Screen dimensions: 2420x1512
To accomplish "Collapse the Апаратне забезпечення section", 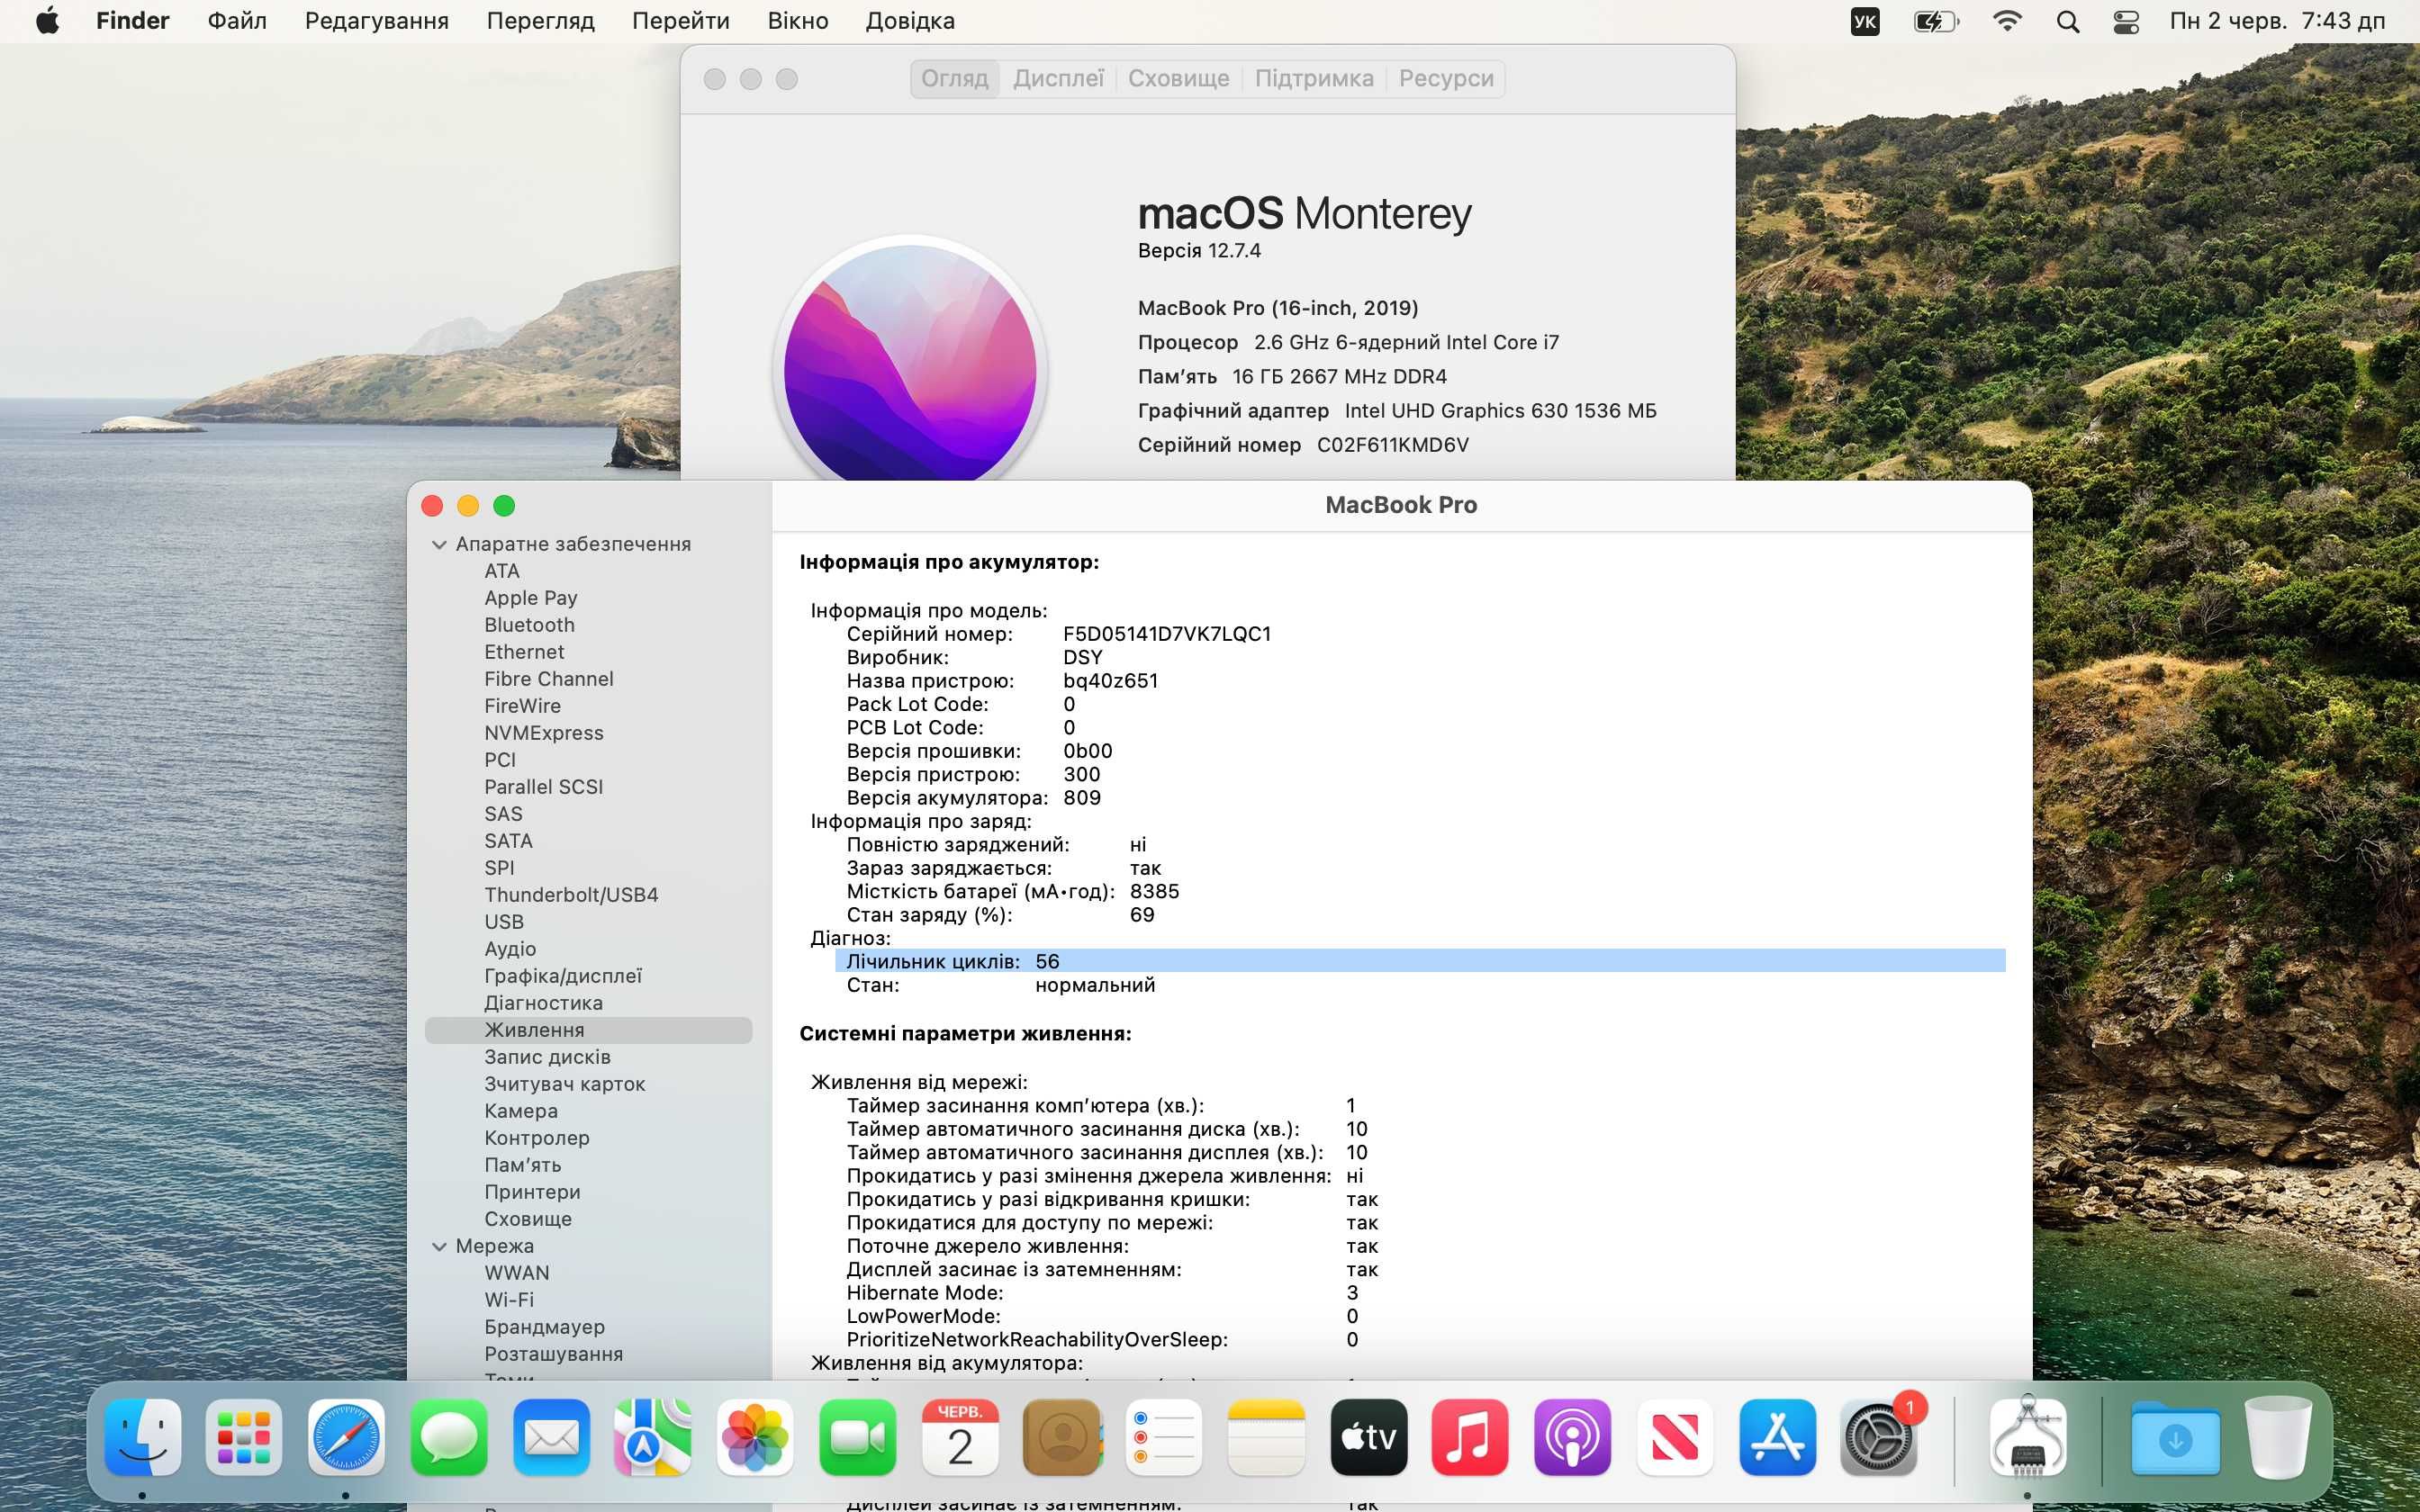I will 439,544.
